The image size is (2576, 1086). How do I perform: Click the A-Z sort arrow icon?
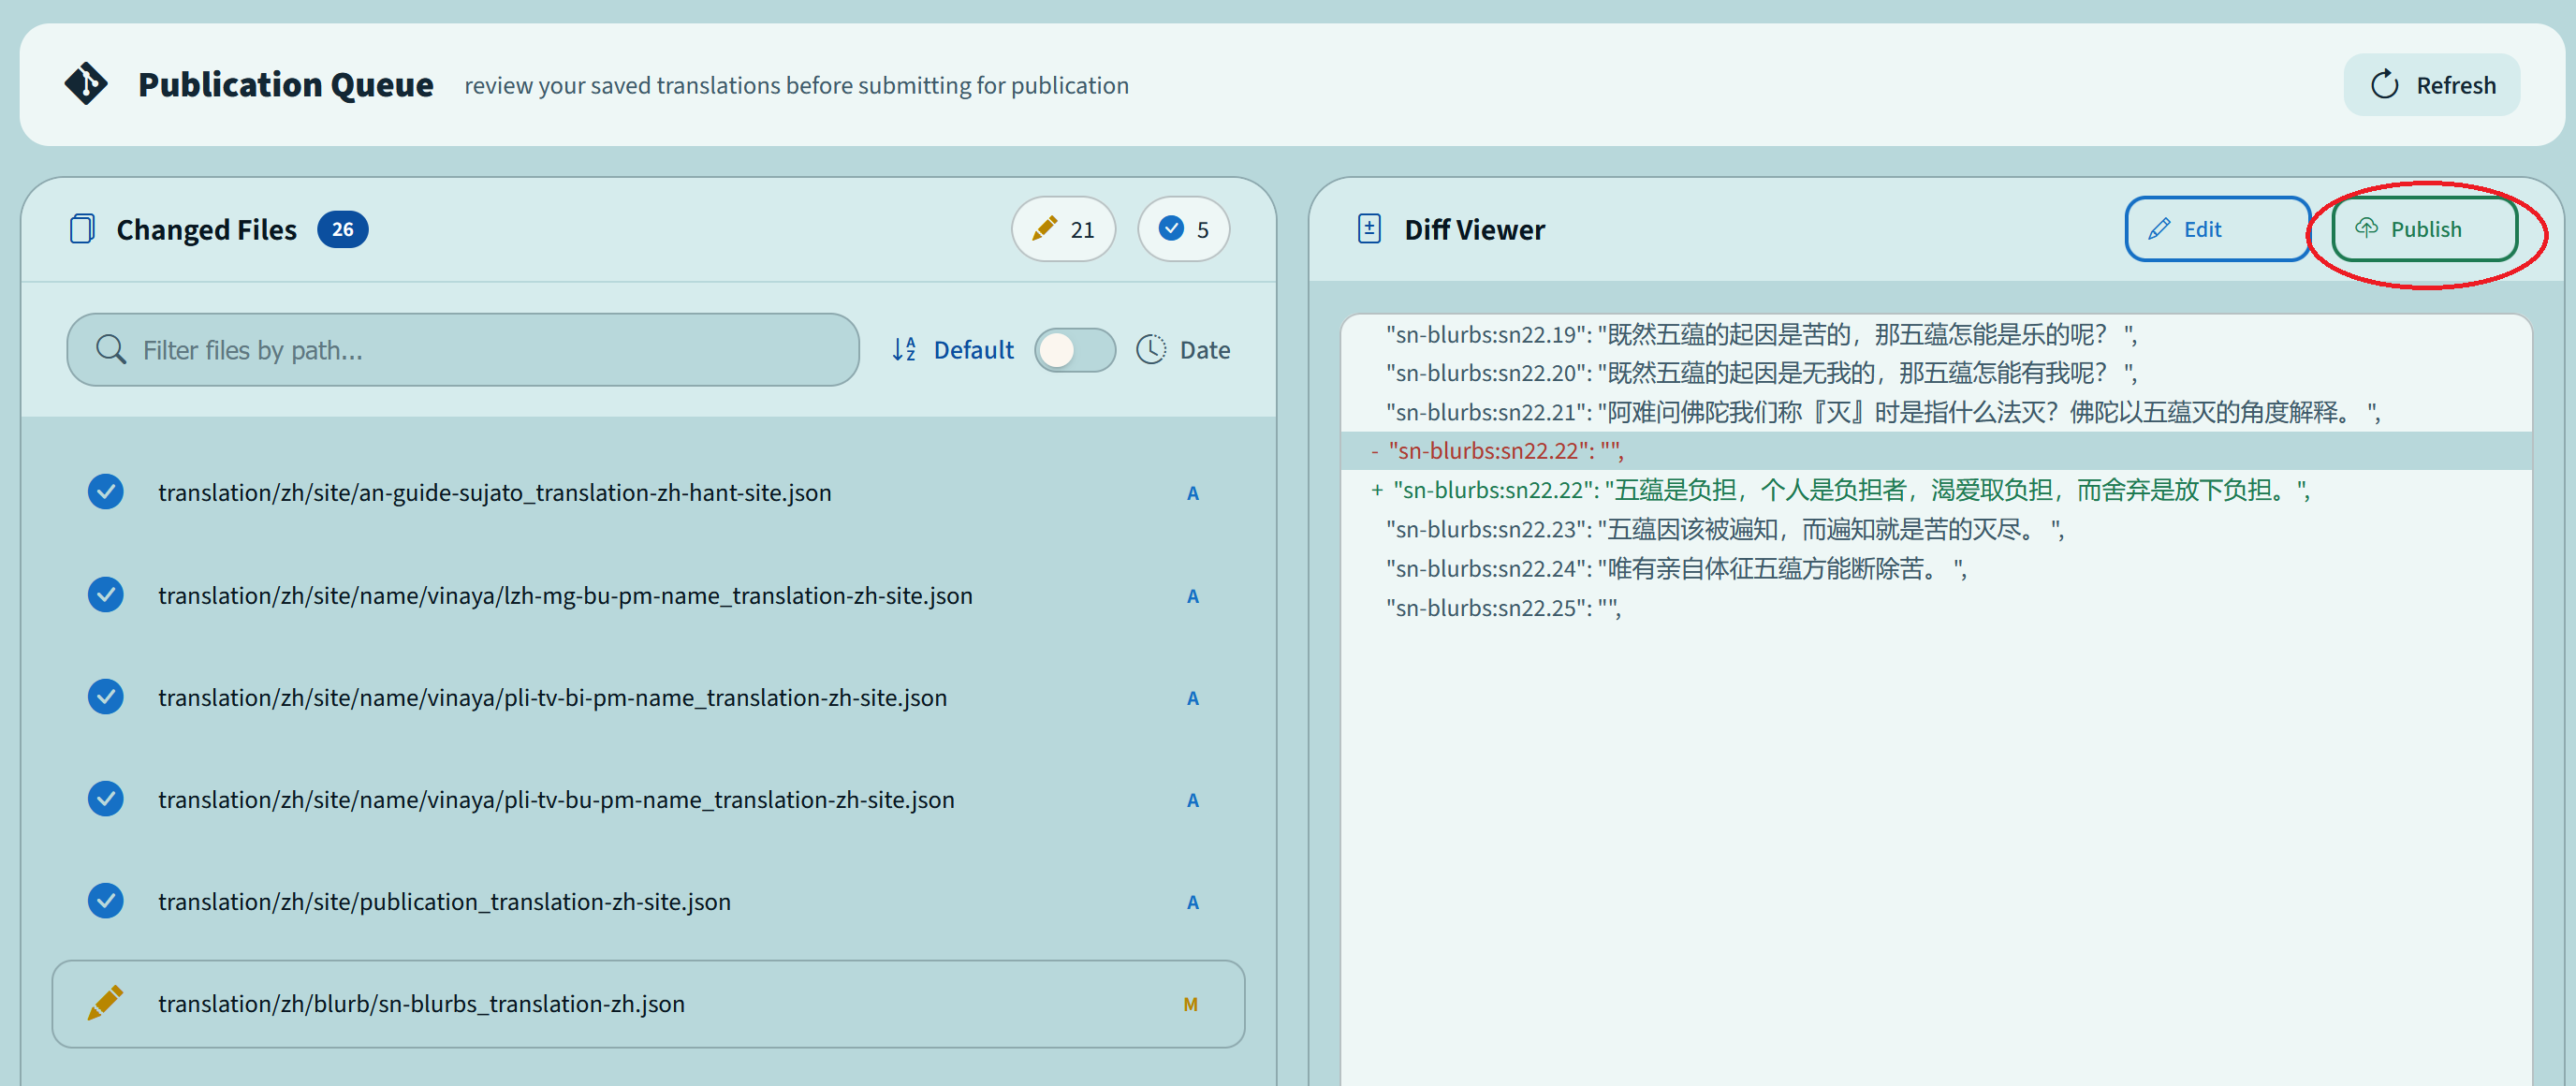point(904,350)
